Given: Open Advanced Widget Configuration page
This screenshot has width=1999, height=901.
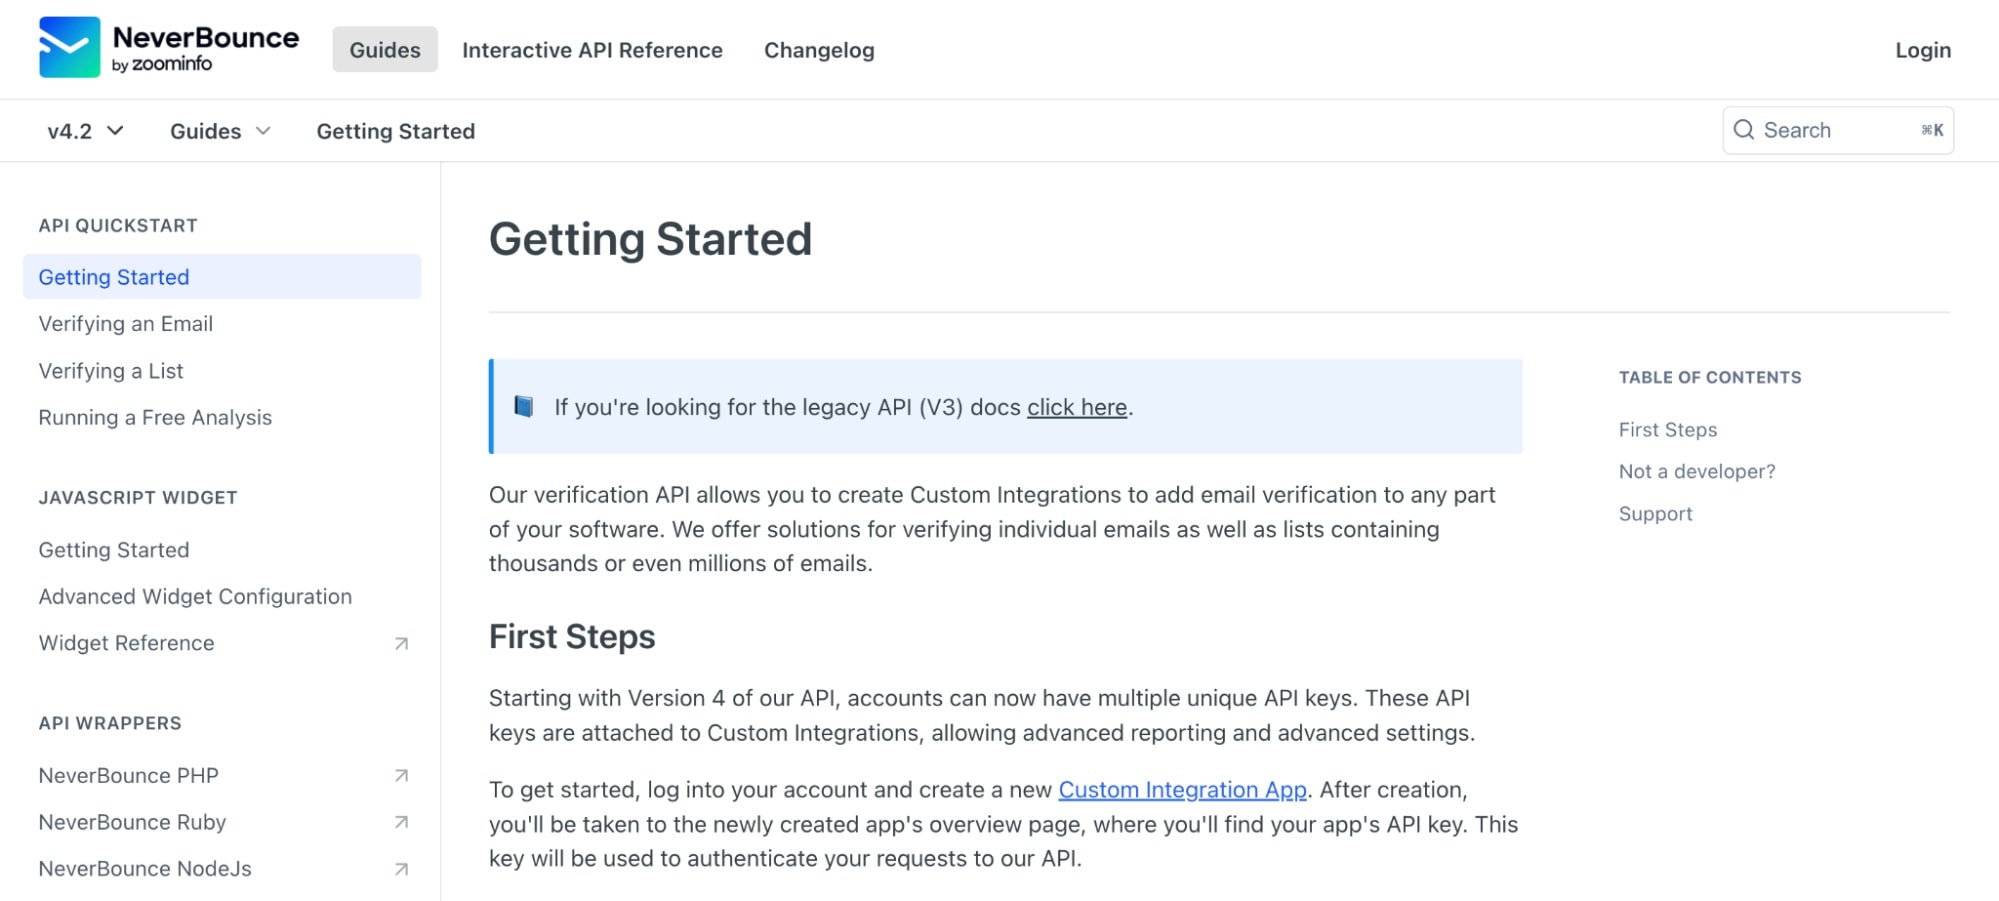Looking at the screenshot, I should pos(195,597).
